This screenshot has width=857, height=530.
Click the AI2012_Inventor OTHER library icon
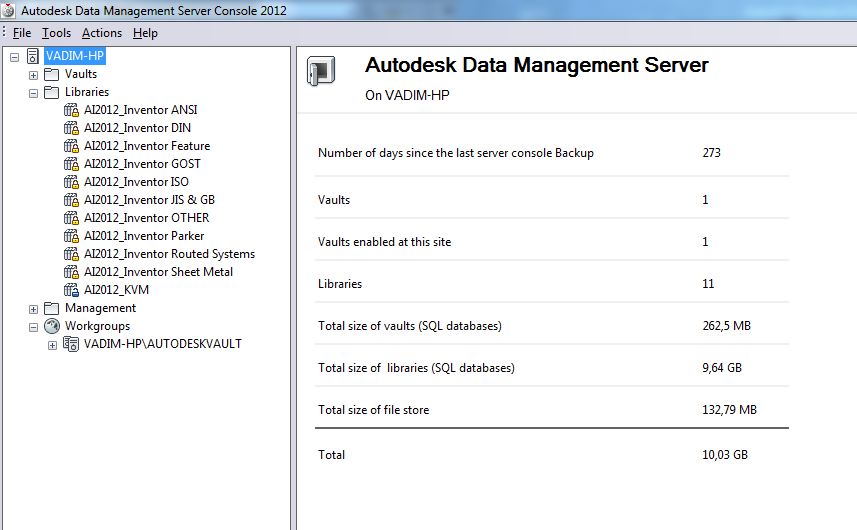pos(71,218)
